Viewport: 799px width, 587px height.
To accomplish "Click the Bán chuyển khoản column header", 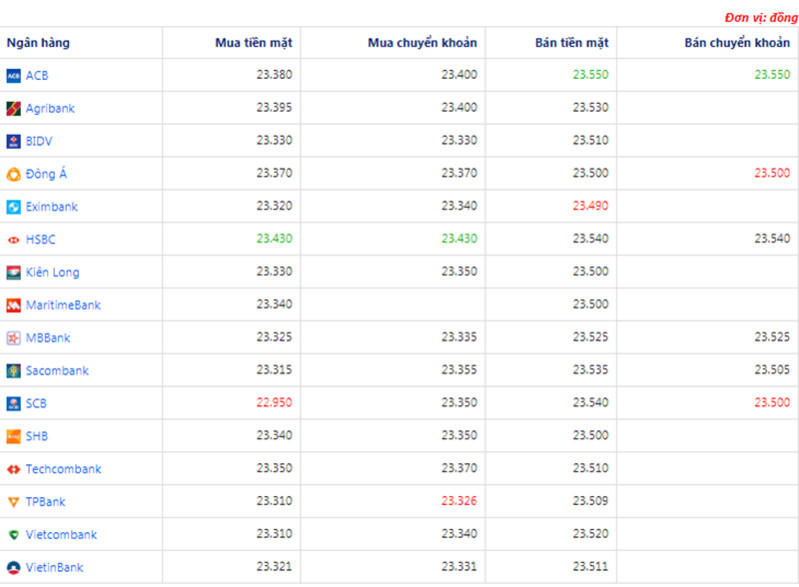I will (x=736, y=43).
